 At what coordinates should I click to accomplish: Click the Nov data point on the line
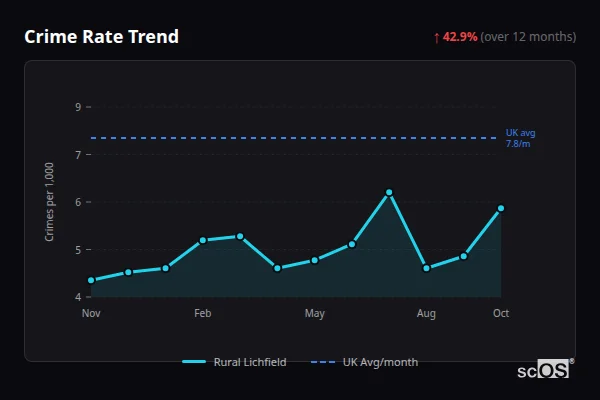91,280
